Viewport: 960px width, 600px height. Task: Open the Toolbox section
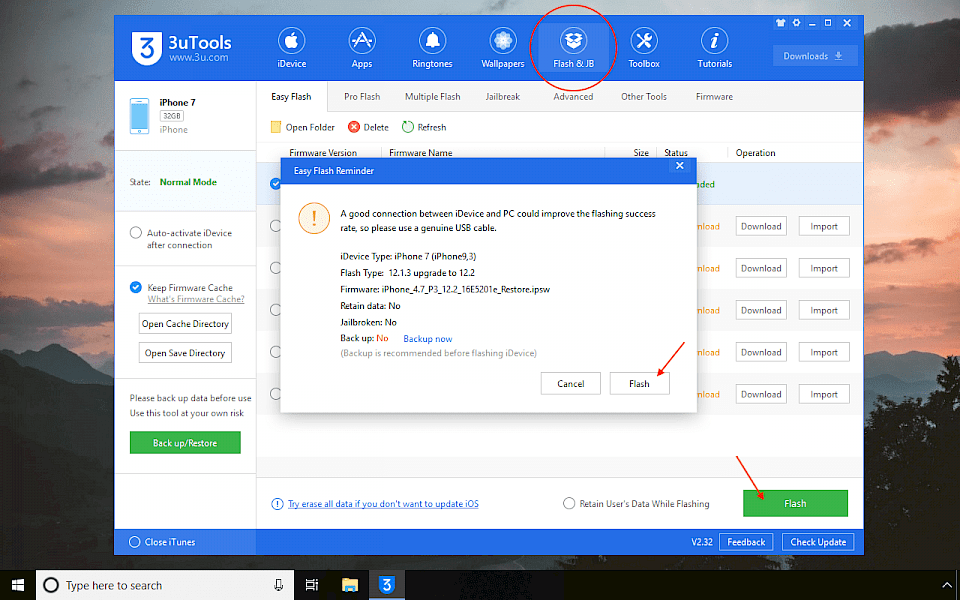point(644,48)
